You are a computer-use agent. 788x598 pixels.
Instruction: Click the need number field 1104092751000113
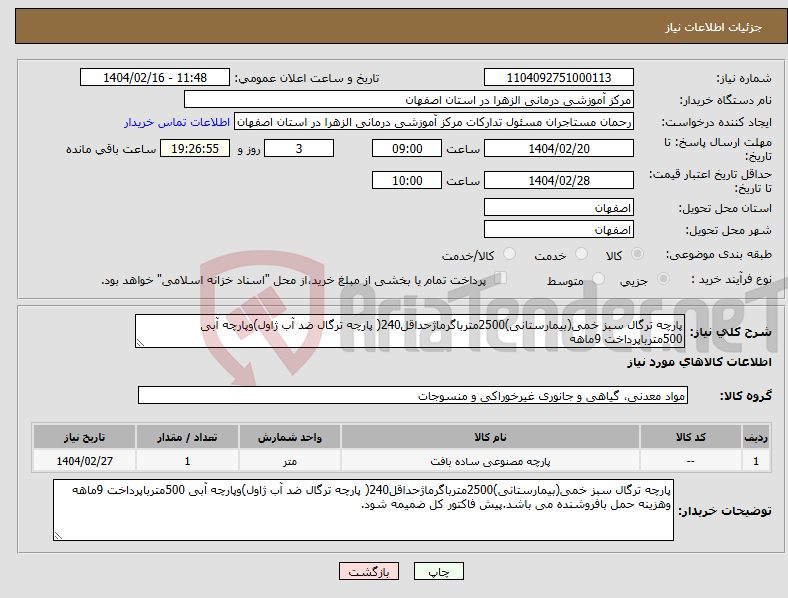coord(559,77)
